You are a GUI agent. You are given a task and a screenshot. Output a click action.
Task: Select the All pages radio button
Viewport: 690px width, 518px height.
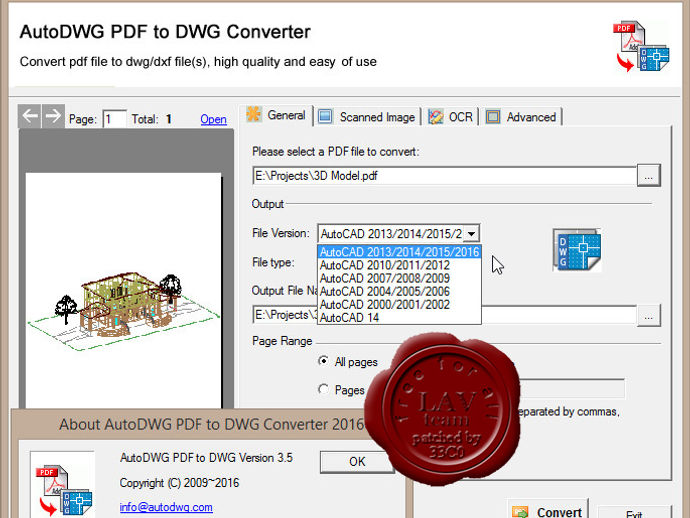click(x=323, y=361)
